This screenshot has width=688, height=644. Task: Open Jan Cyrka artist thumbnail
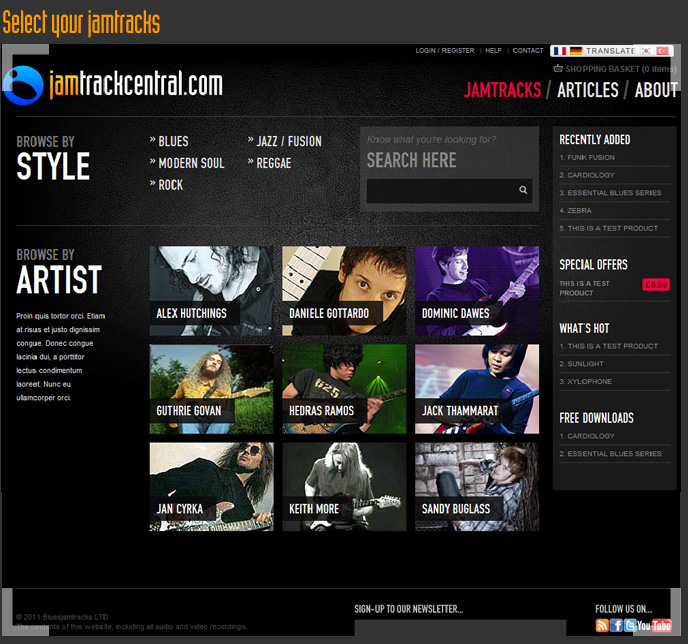211,487
